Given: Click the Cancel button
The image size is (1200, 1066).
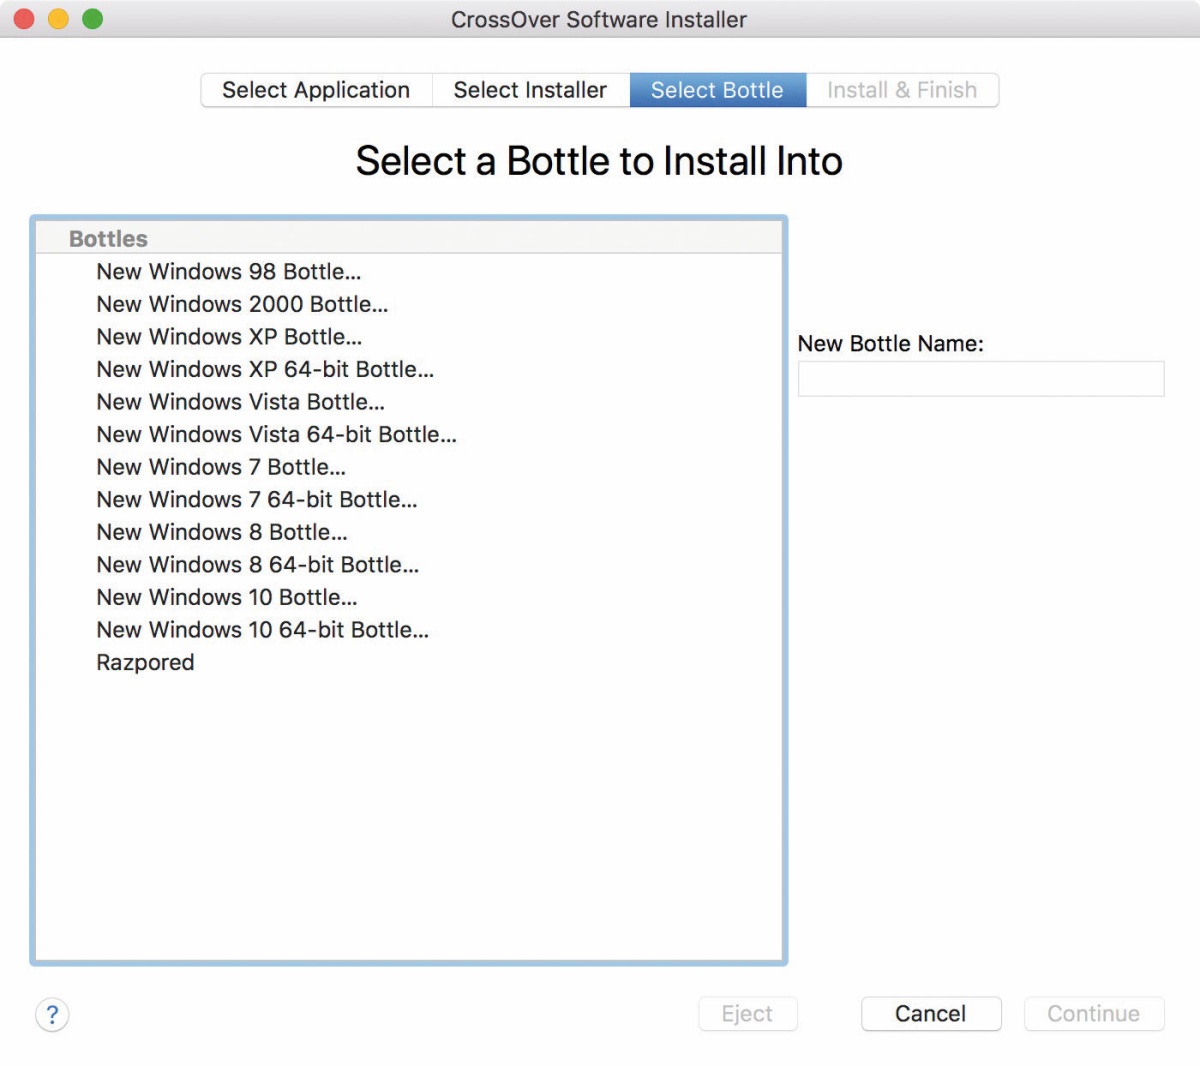Looking at the screenshot, I should point(931,1014).
